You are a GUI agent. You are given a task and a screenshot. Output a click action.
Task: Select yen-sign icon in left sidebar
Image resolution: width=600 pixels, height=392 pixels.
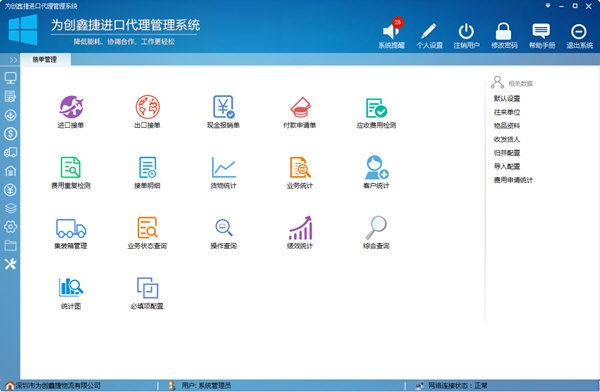[x=10, y=189]
